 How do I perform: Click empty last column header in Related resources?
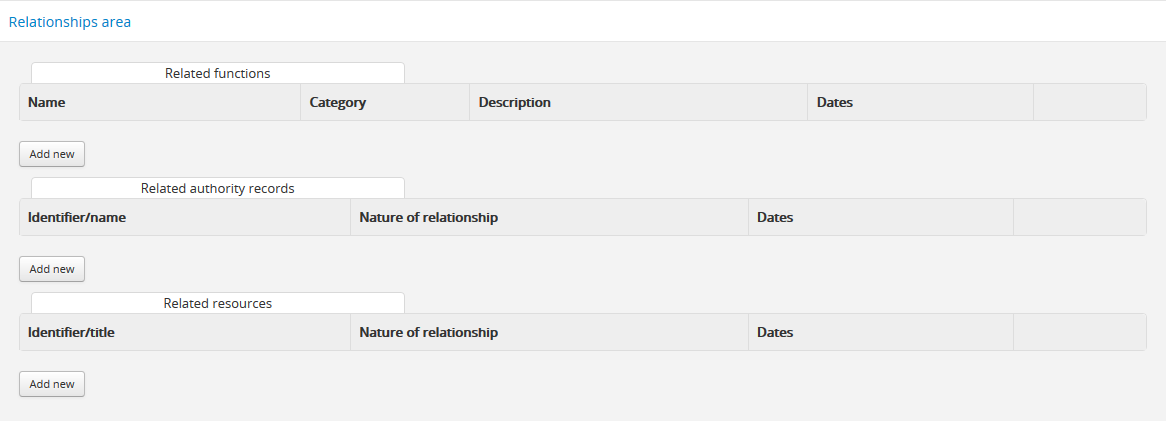(x=1079, y=332)
